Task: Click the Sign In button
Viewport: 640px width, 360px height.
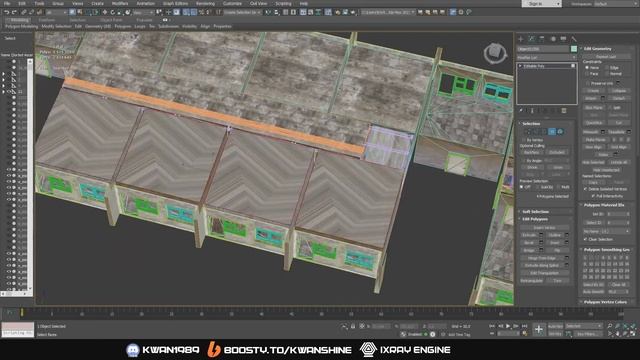Action: pos(542,4)
